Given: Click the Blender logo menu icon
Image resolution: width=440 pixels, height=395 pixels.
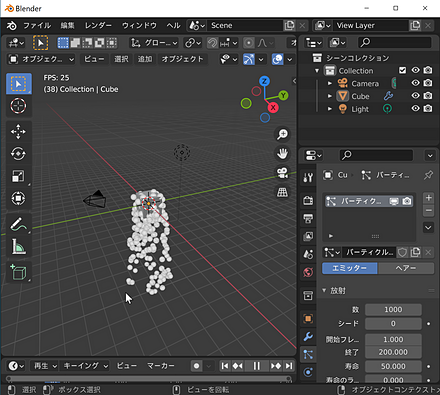Looking at the screenshot, I should (x=12, y=25).
